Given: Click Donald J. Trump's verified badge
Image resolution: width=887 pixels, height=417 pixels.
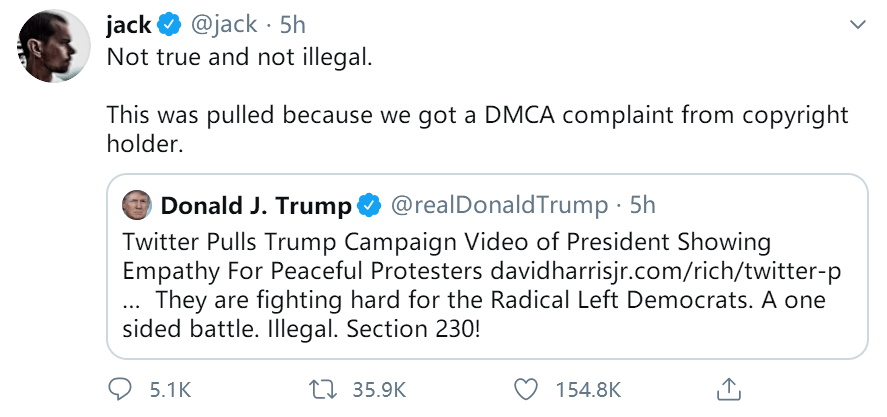Looking at the screenshot, I should coord(370,206).
